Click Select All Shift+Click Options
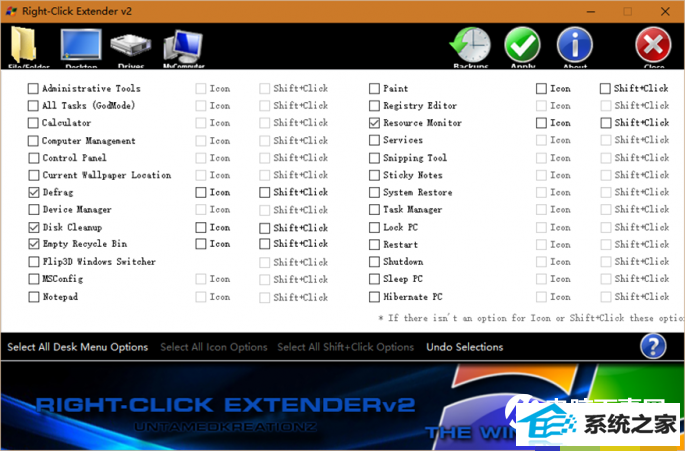The image size is (685, 451). point(346,347)
